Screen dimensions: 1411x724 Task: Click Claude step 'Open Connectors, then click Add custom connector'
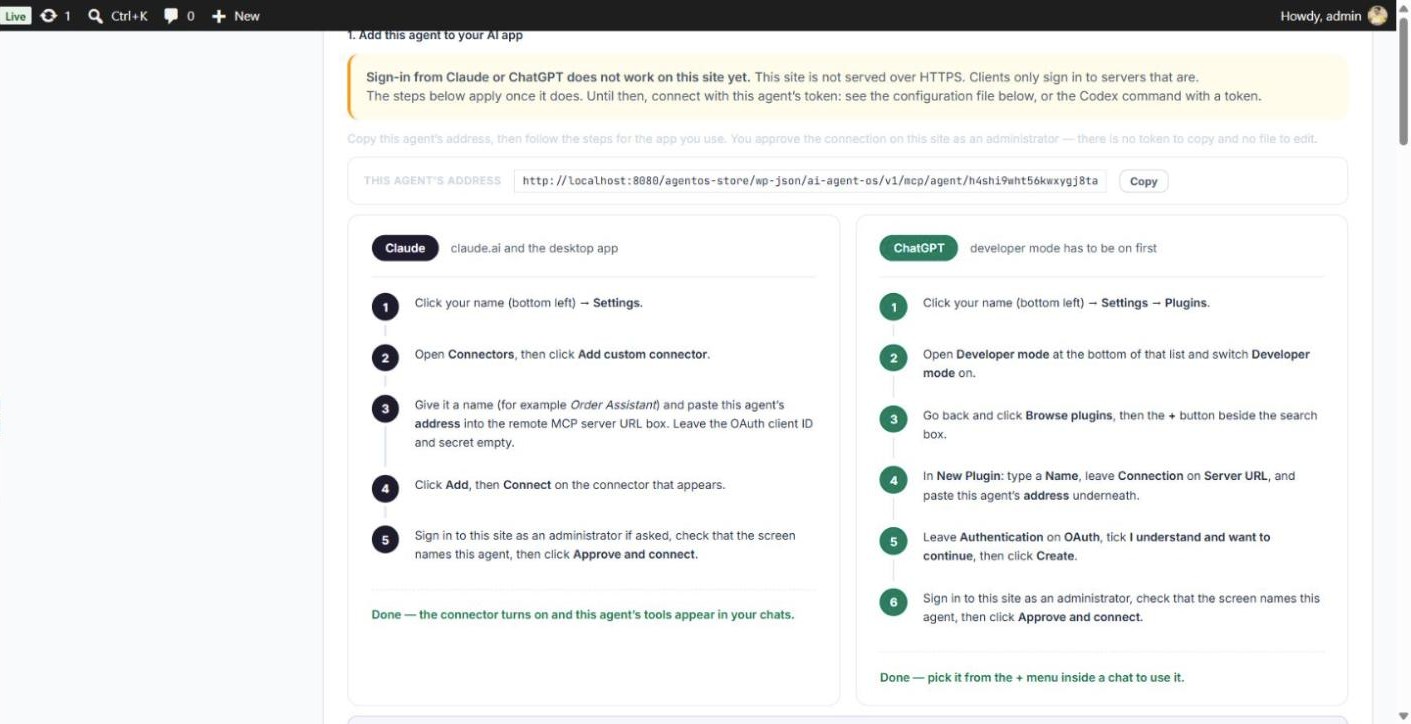click(562, 354)
